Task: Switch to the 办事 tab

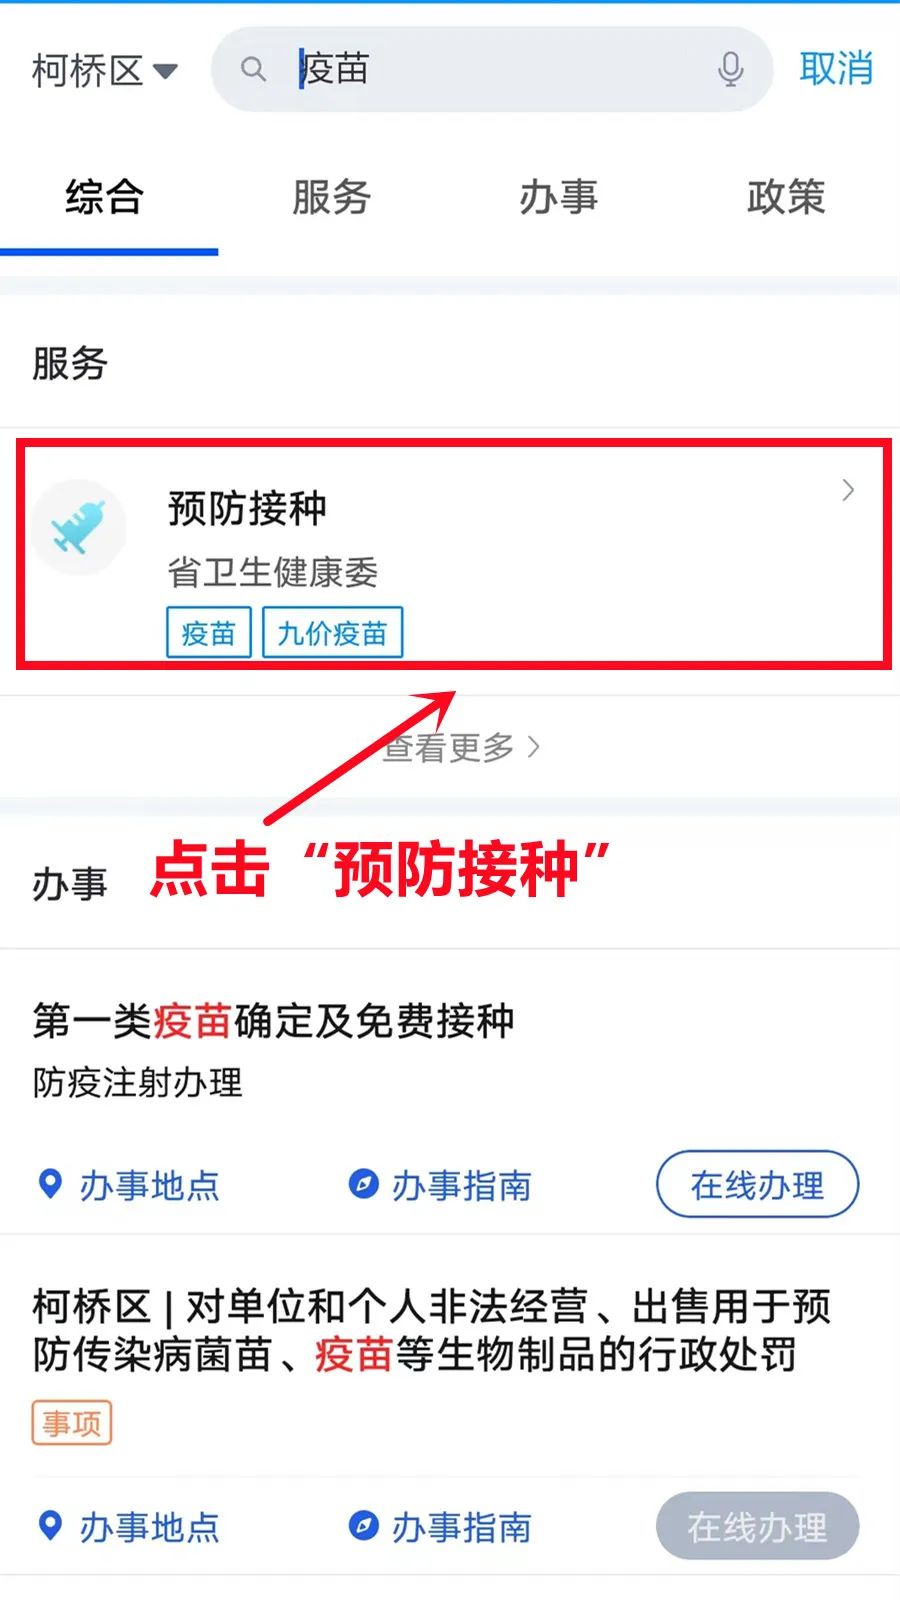Action: (558, 197)
